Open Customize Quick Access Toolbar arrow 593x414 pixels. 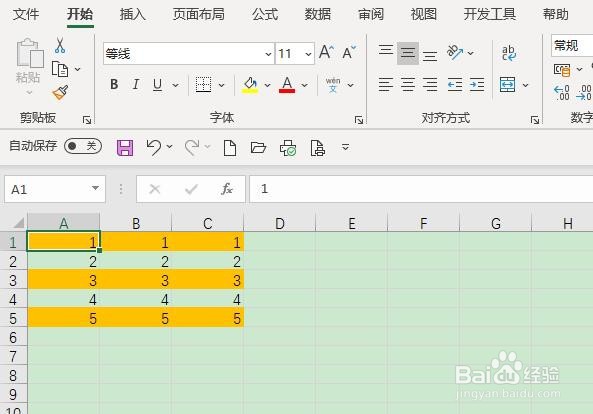(x=345, y=147)
